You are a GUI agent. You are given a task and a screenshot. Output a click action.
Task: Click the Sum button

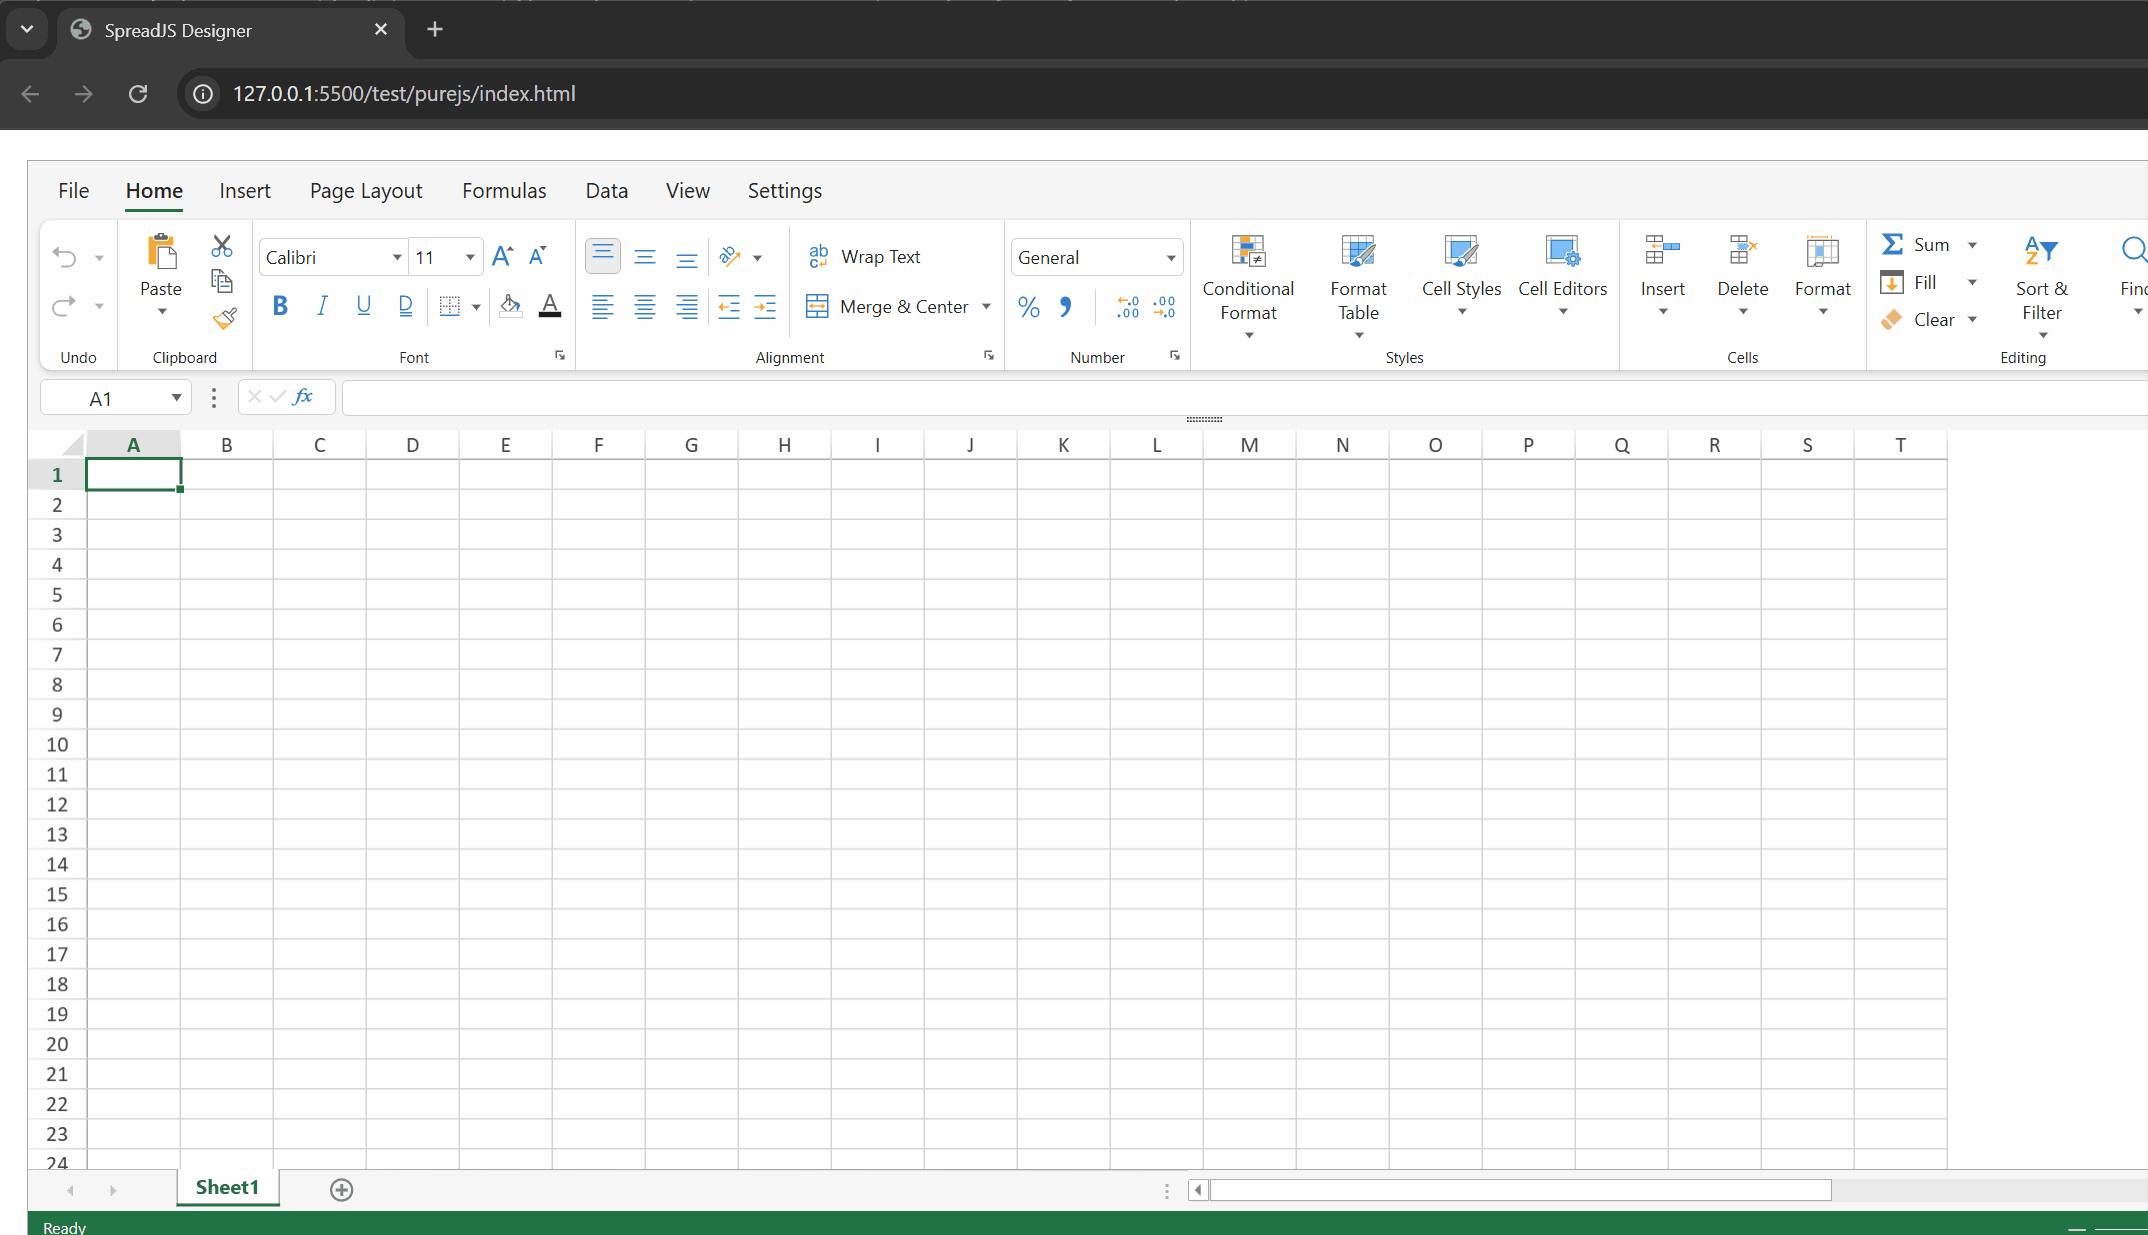click(1916, 245)
